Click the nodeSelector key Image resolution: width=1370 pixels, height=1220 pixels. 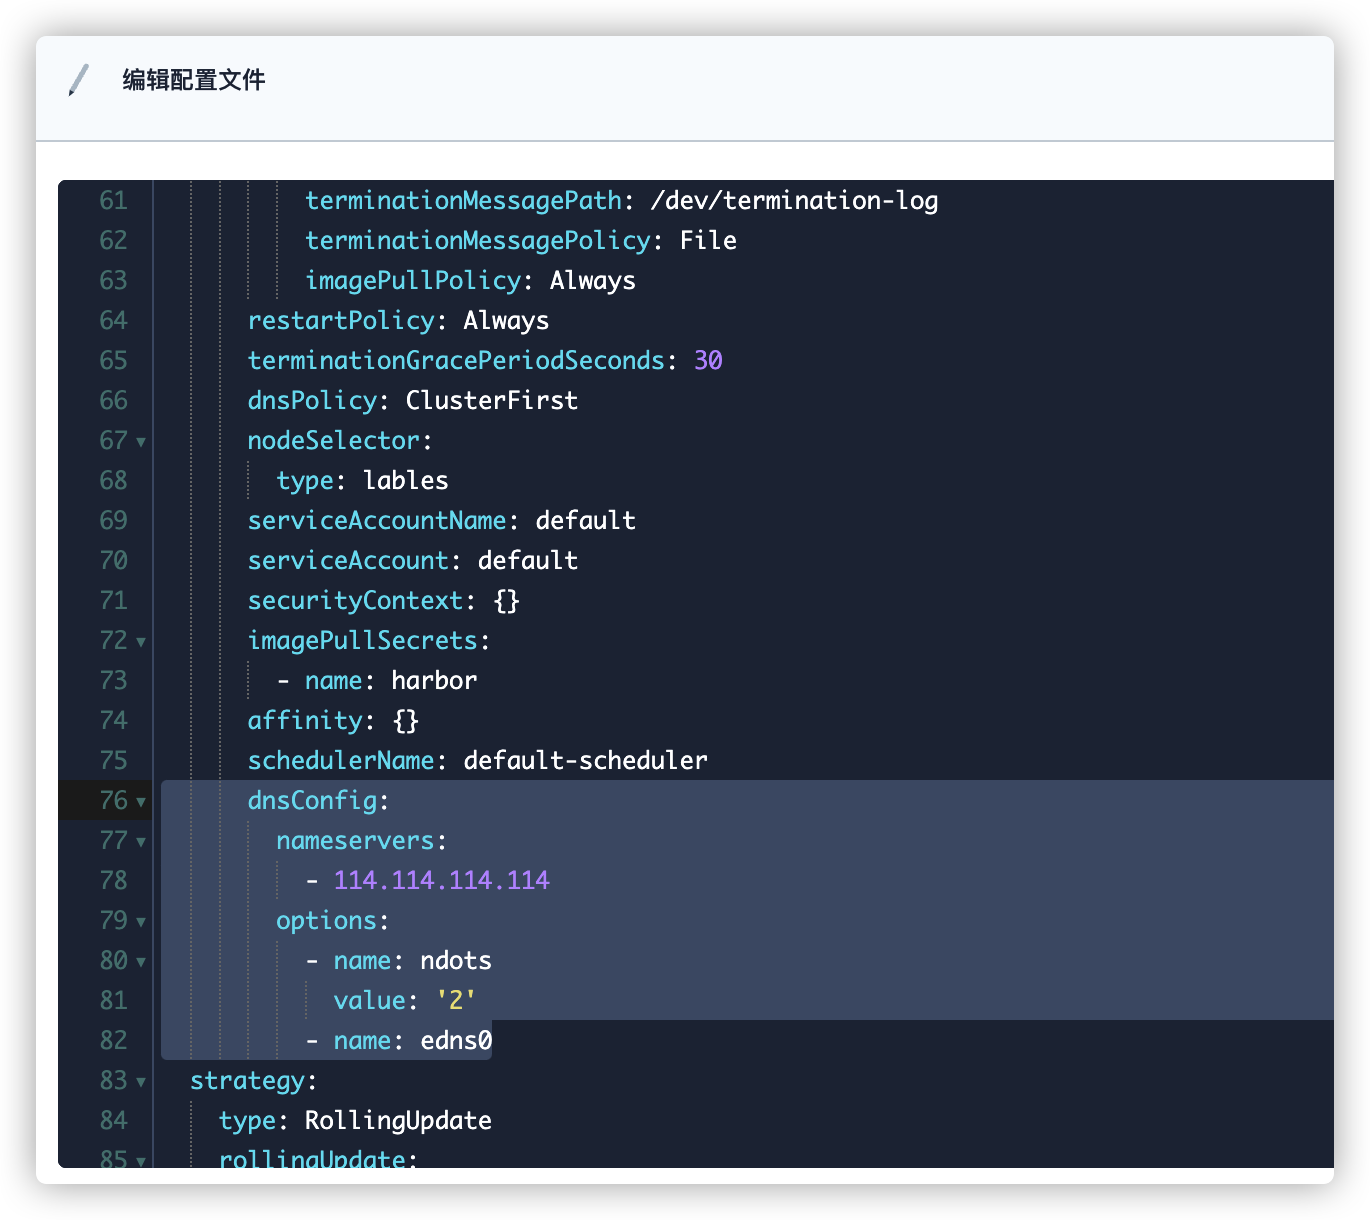[x=334, y=440]
